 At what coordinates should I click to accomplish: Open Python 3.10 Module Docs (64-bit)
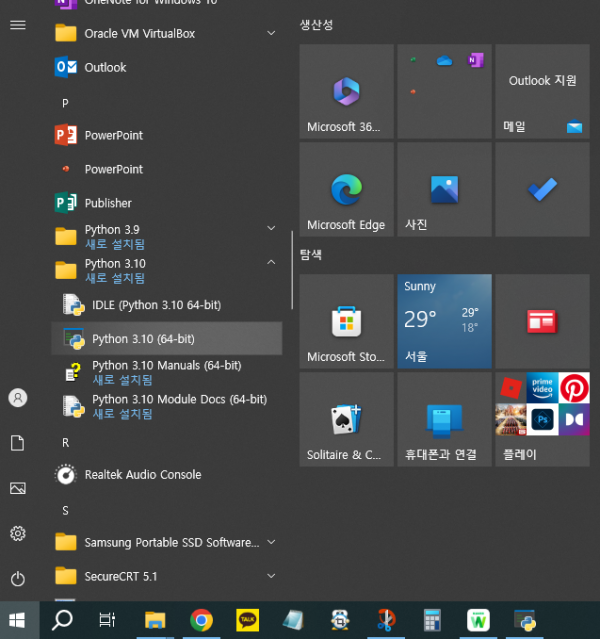point(166,406)
